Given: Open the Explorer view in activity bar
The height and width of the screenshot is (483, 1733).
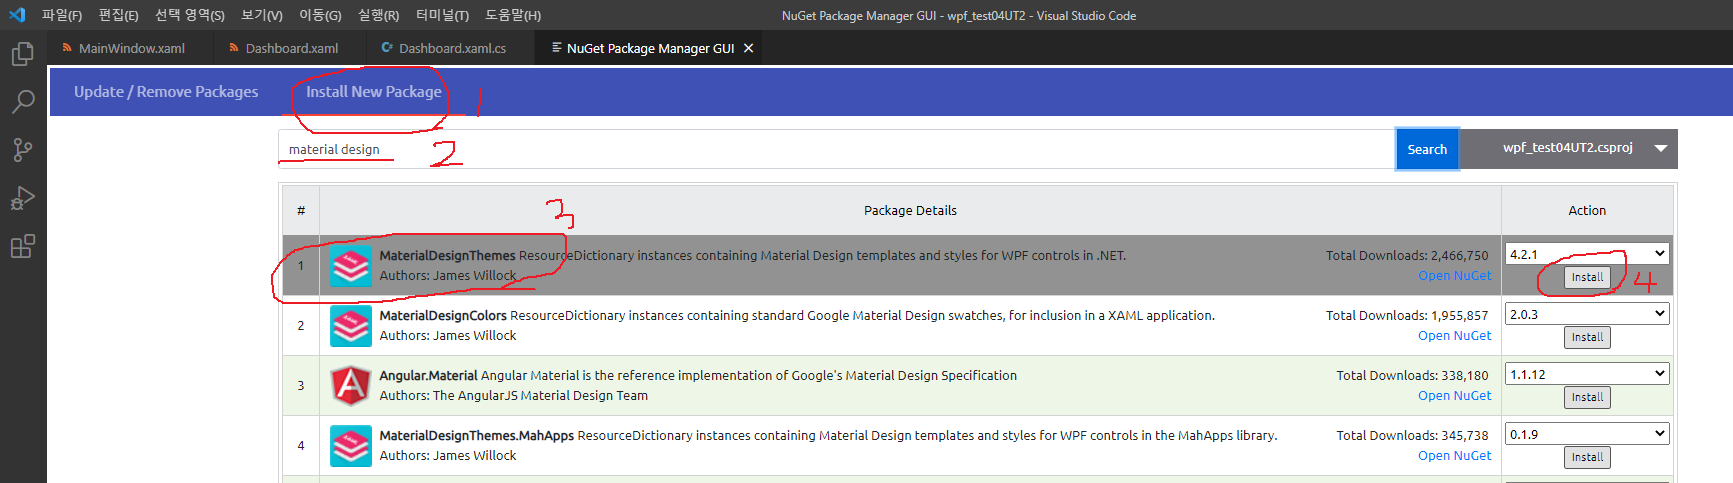Looking at the screenshot, I should tap(23, 53).
